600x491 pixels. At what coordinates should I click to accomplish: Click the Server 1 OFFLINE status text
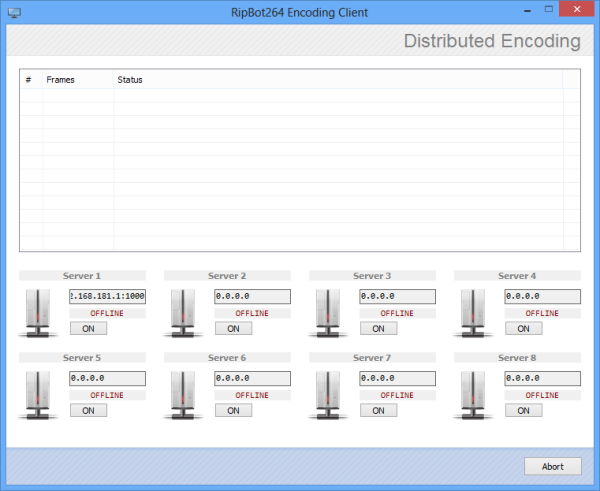[x=107, y=313]
